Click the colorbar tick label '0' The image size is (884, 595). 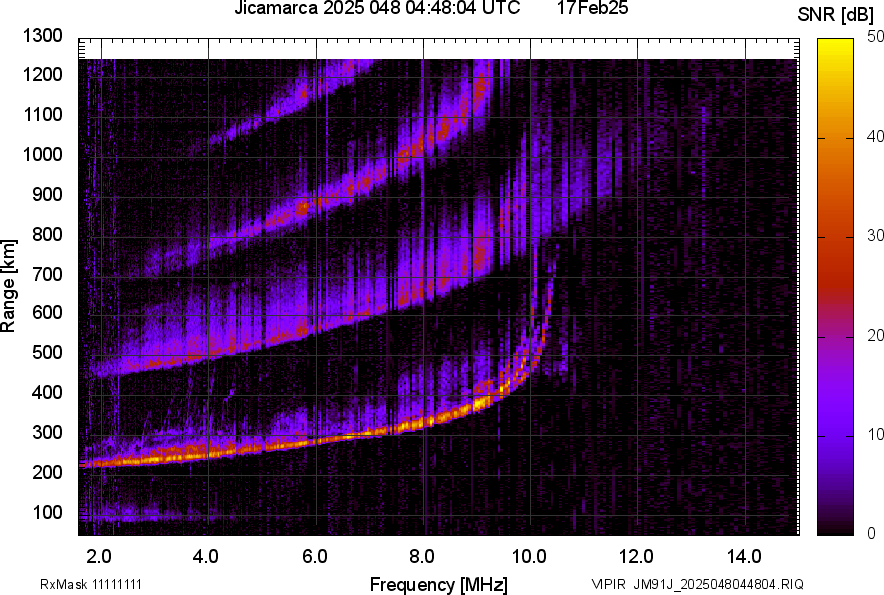click(872, 533)
